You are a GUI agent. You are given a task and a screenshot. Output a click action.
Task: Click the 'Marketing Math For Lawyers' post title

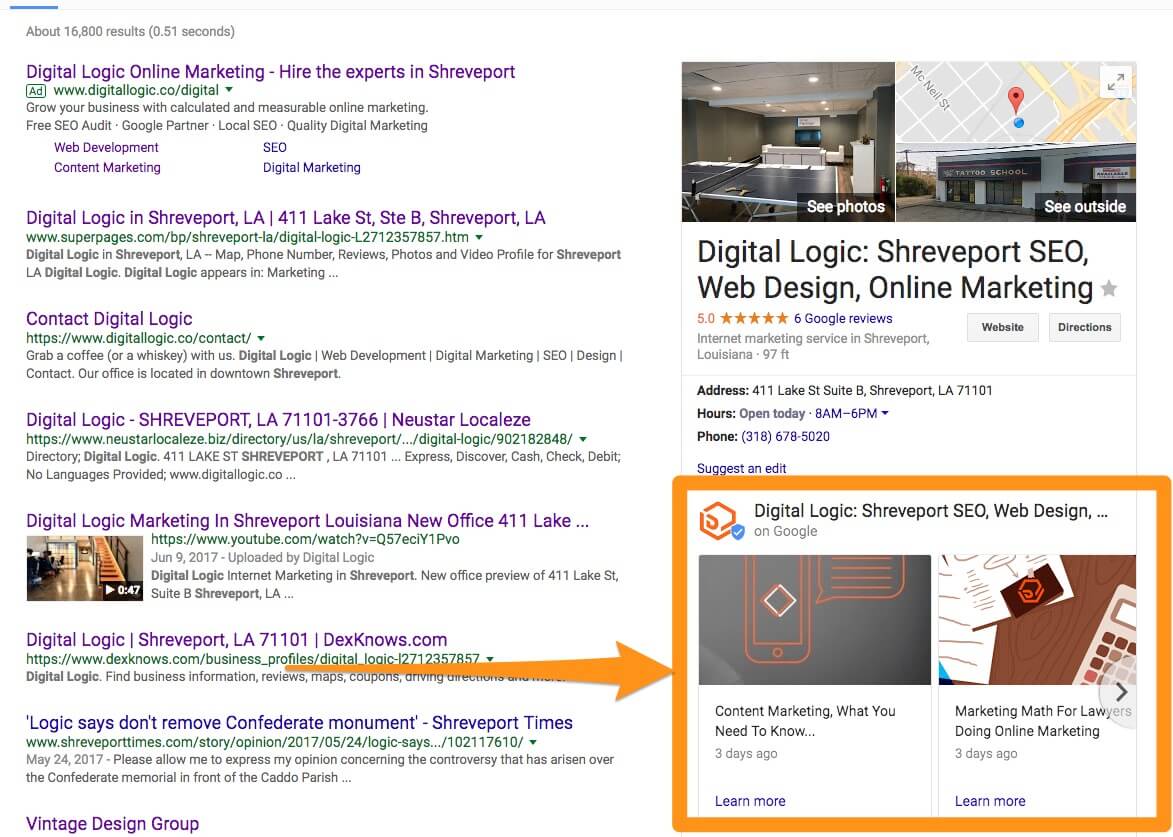click(1043, 721)
